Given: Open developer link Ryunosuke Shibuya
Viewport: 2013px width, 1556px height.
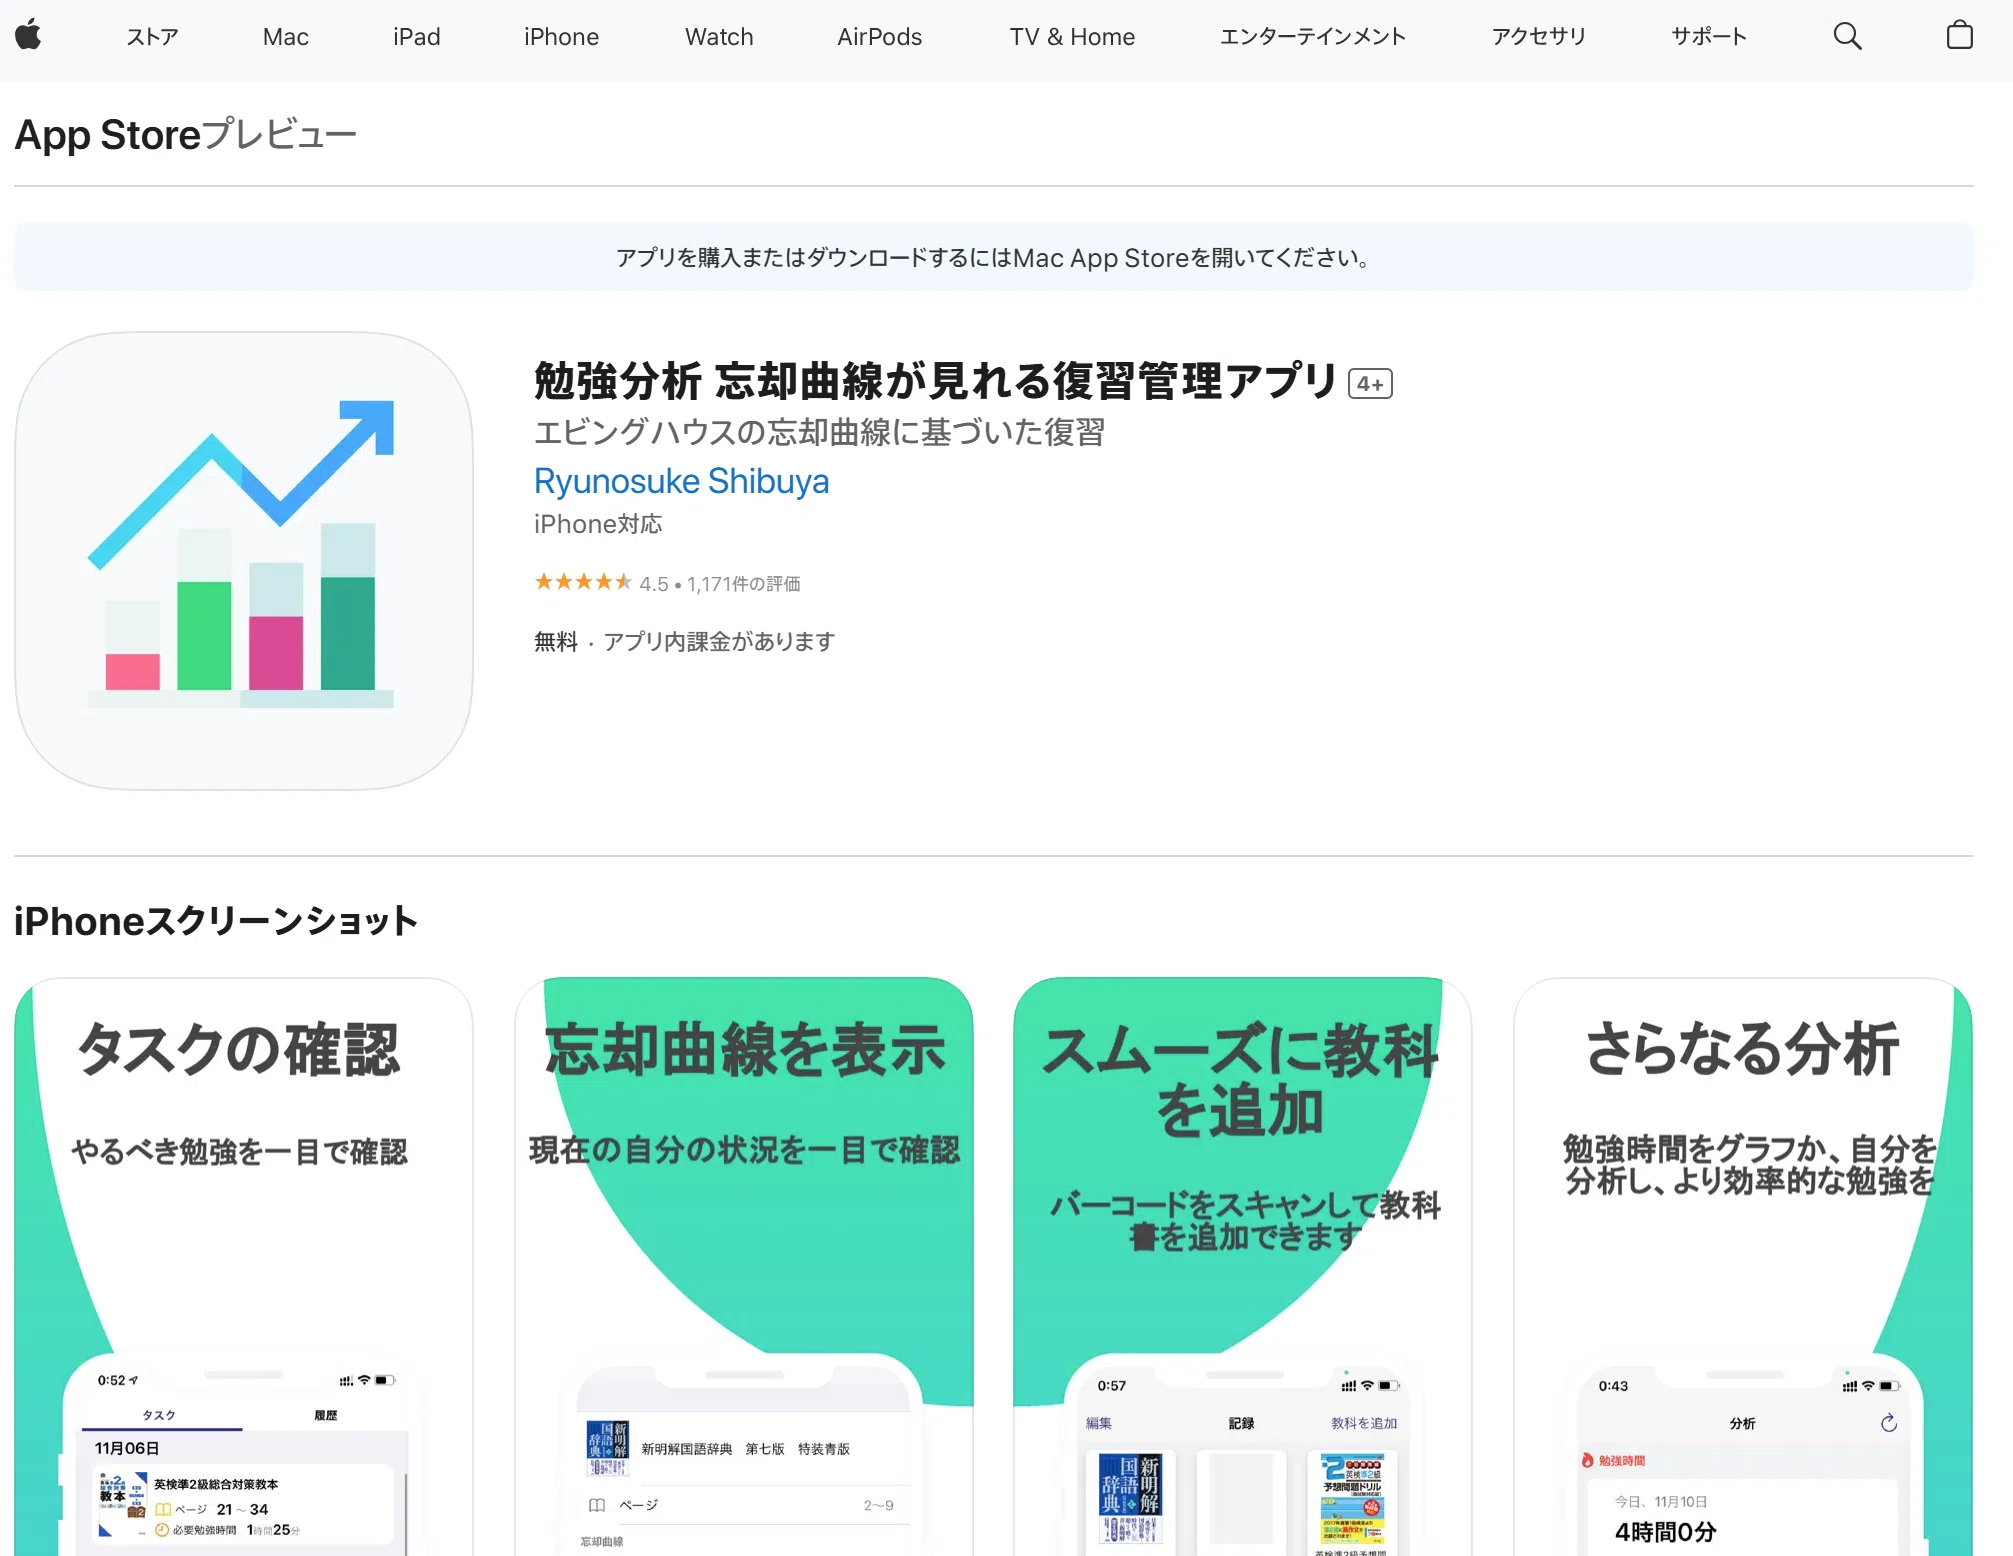Looking at the screenshot, I should (681, 481).
